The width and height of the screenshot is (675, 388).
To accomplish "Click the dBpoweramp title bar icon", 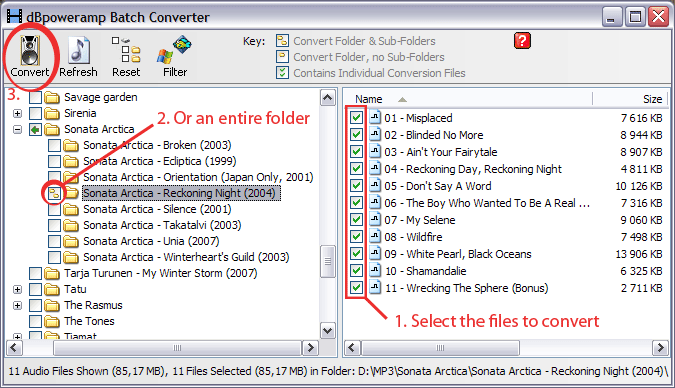I will point(14,17).
